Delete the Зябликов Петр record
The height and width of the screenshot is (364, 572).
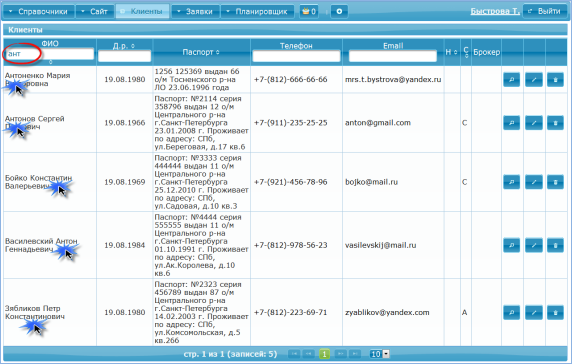pos(555,313)
